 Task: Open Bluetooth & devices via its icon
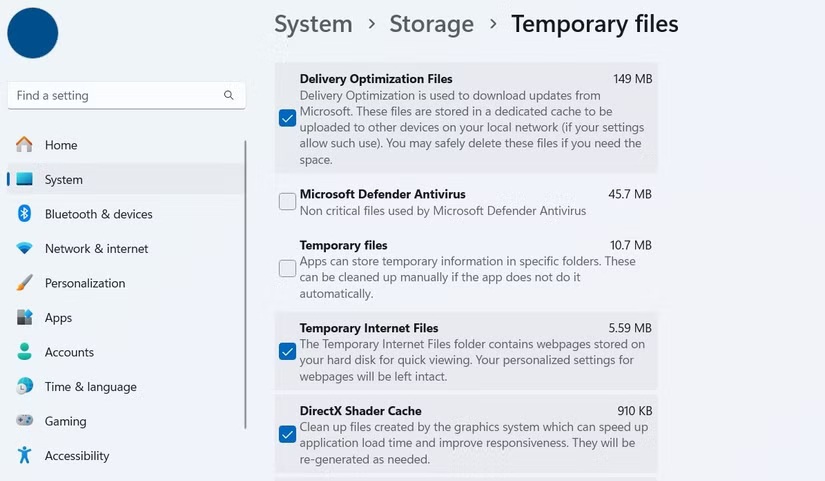coord(24,214)
